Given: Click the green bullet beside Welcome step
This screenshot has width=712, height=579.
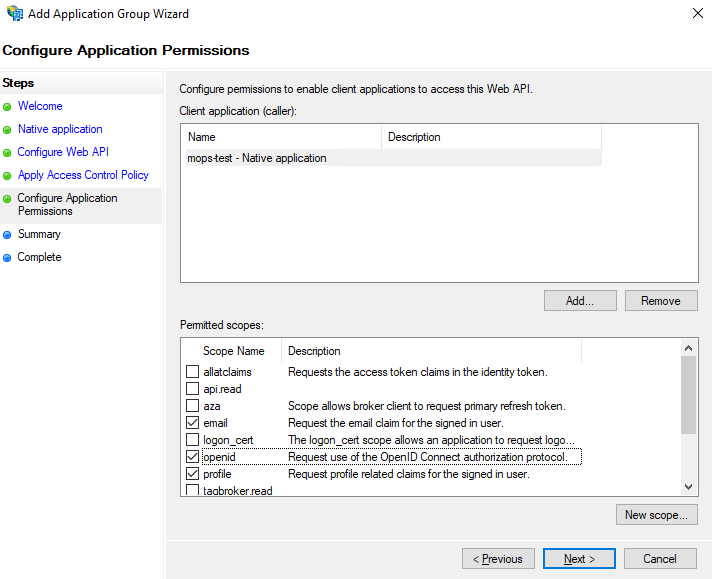Looking at the screenshot, I should pos(8,106).
